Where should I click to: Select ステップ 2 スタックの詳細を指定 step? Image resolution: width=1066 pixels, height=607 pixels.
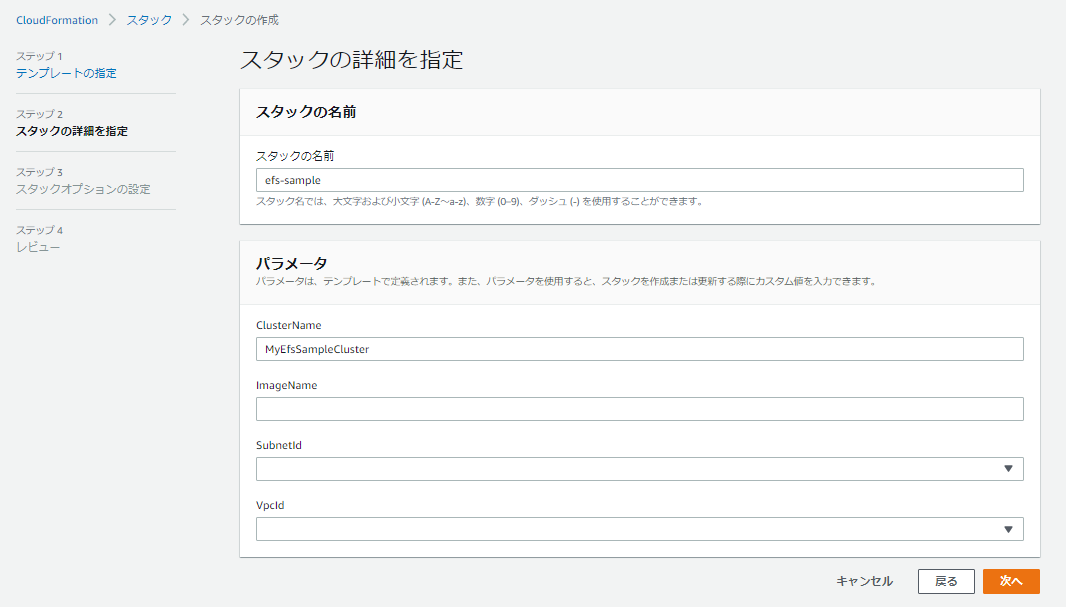coord(72,131)
